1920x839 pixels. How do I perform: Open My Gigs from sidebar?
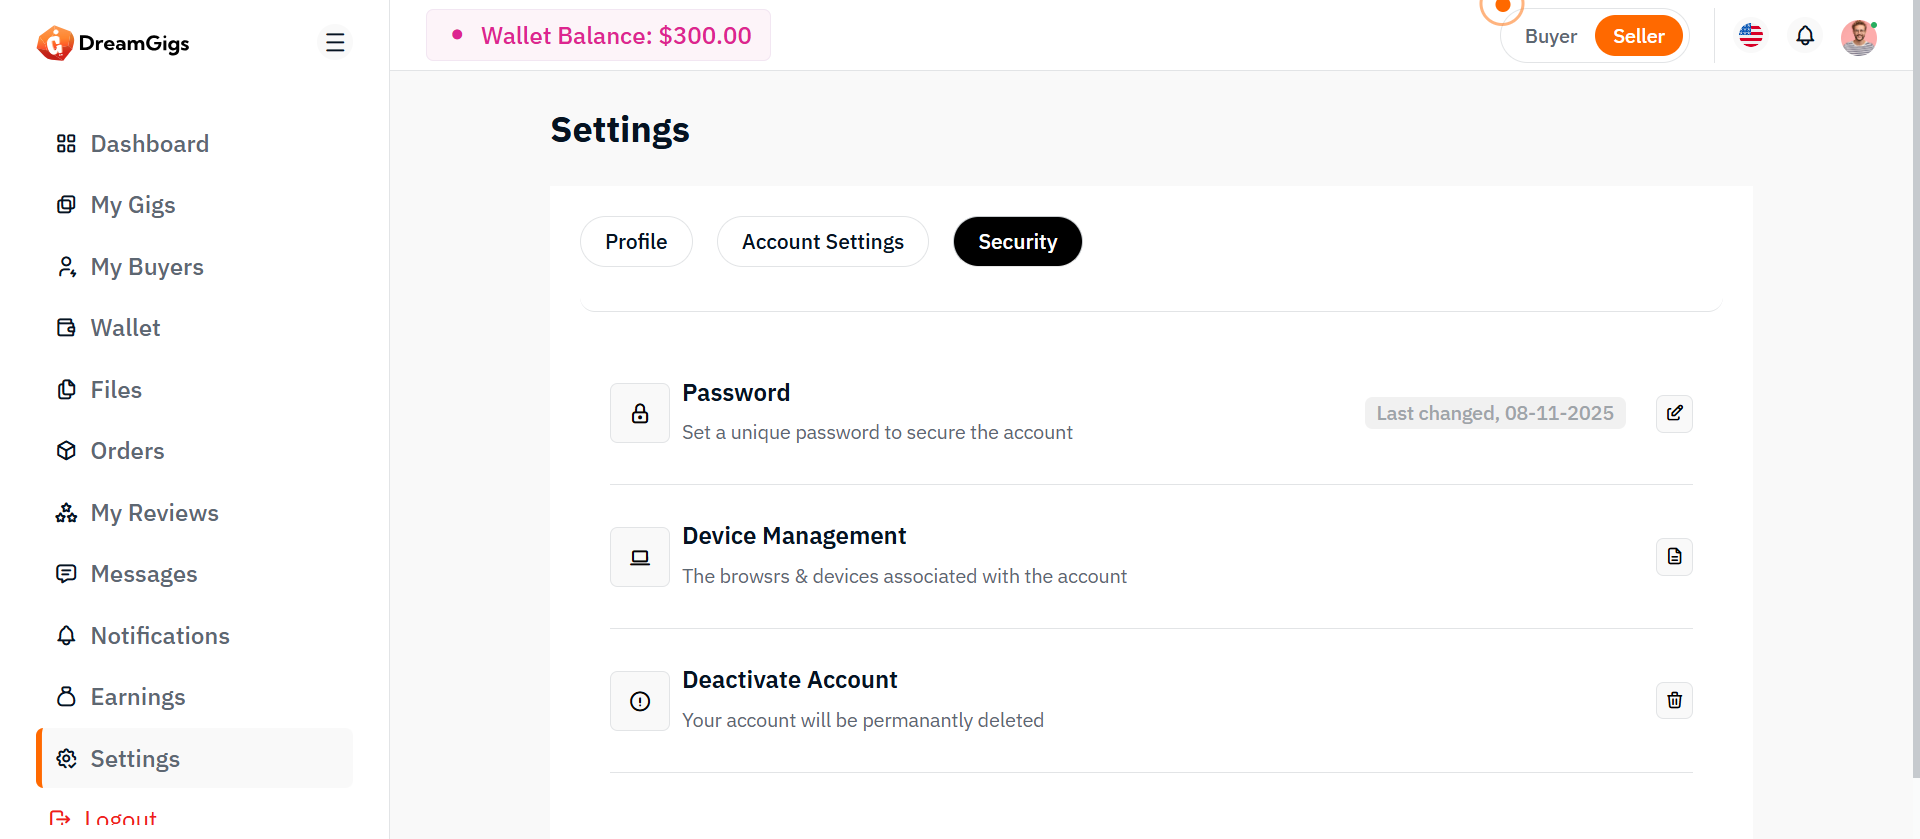pyautogui.click(x=132, y=205)
